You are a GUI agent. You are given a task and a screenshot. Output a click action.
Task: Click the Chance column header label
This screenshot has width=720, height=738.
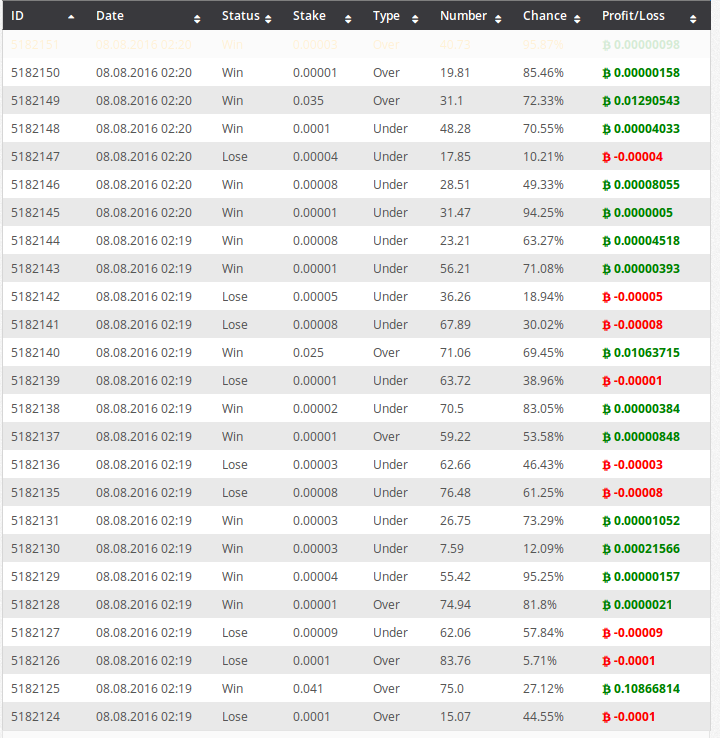[x=545, y=16]
